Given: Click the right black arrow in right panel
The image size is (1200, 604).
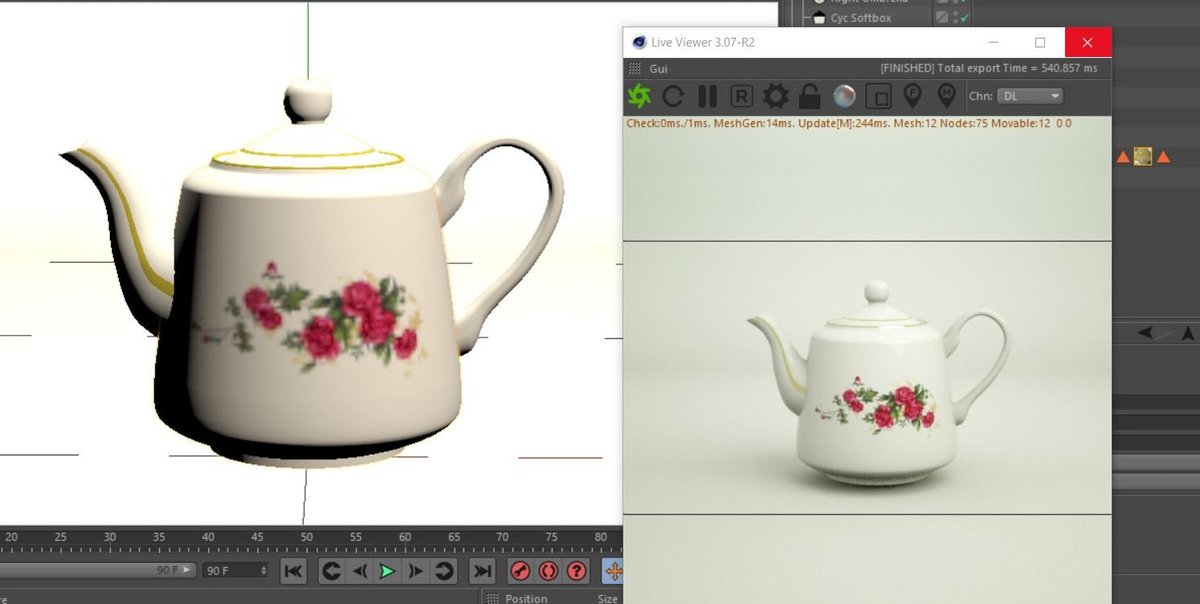Looking at the screenshot, I should 1187,332.
